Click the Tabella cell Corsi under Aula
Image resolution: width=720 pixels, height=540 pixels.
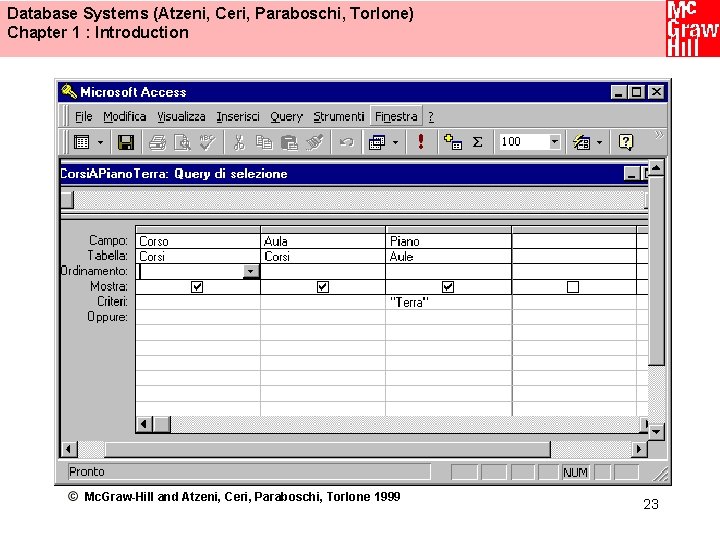(x=323, y=256)
